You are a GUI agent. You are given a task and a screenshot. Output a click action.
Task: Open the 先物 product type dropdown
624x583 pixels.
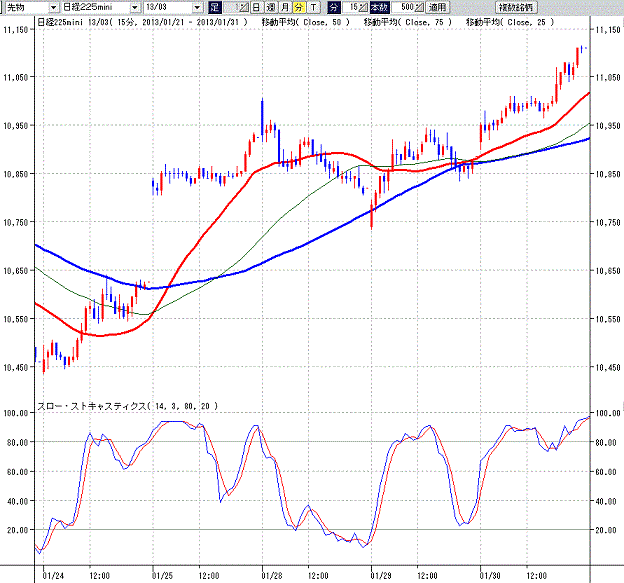(53, 7)
